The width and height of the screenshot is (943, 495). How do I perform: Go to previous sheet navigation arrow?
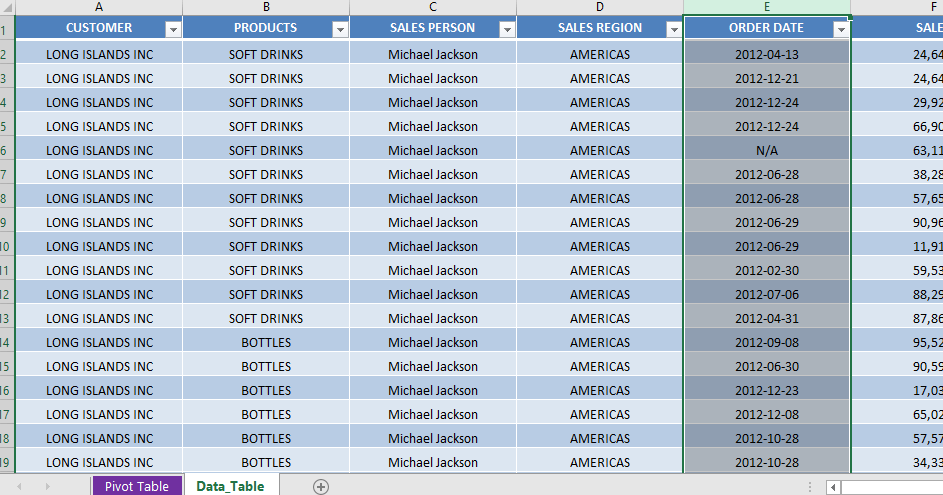click(x=19, y=486)
